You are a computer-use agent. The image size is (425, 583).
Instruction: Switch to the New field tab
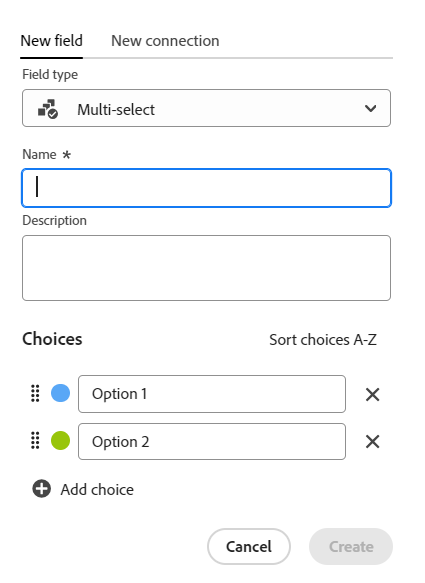51,41
